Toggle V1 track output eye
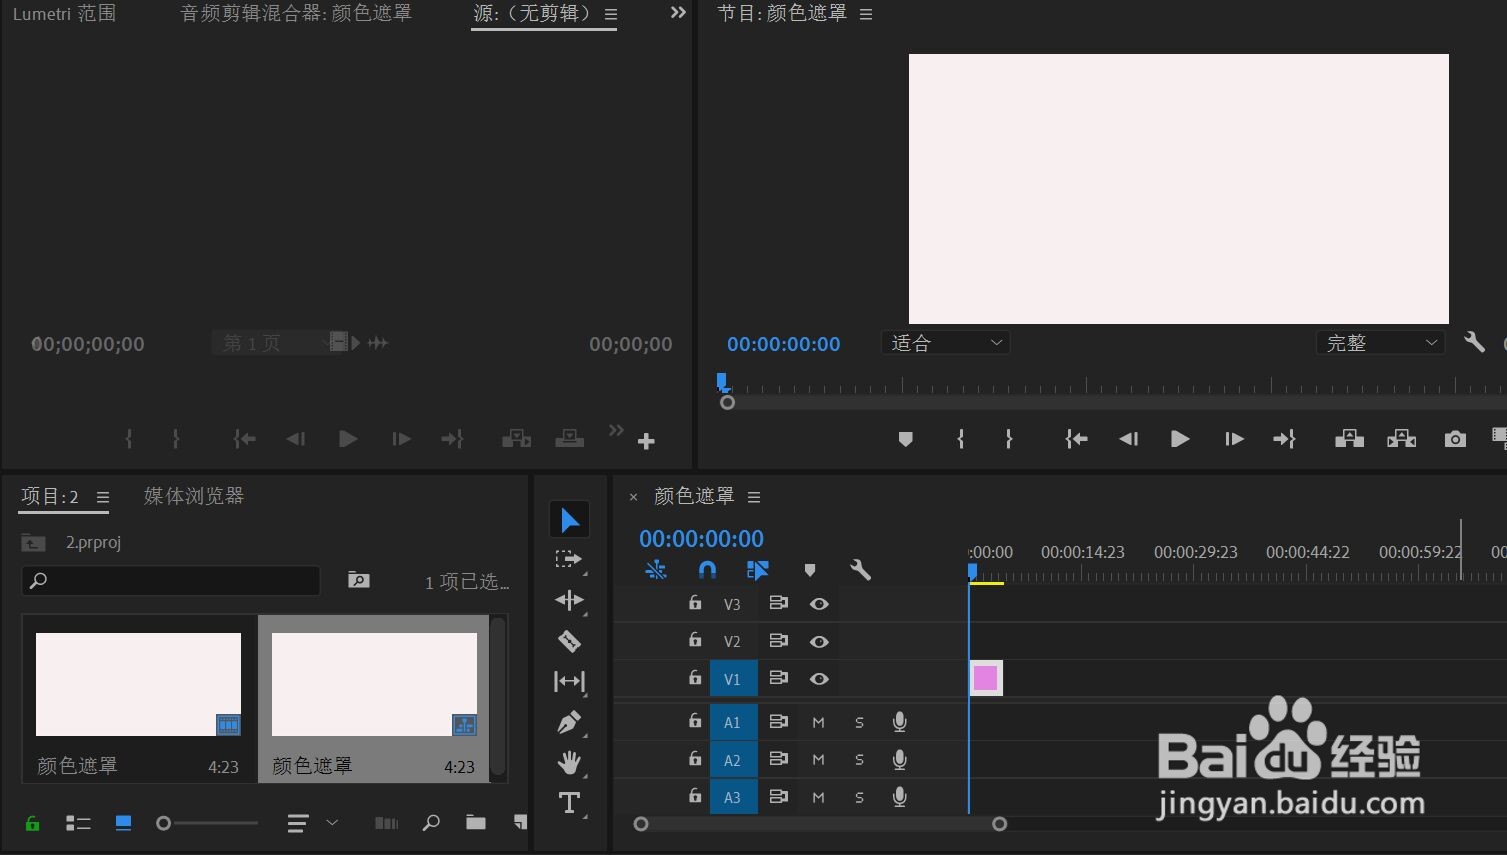The image size is (1507, 855). coord(819,679)
